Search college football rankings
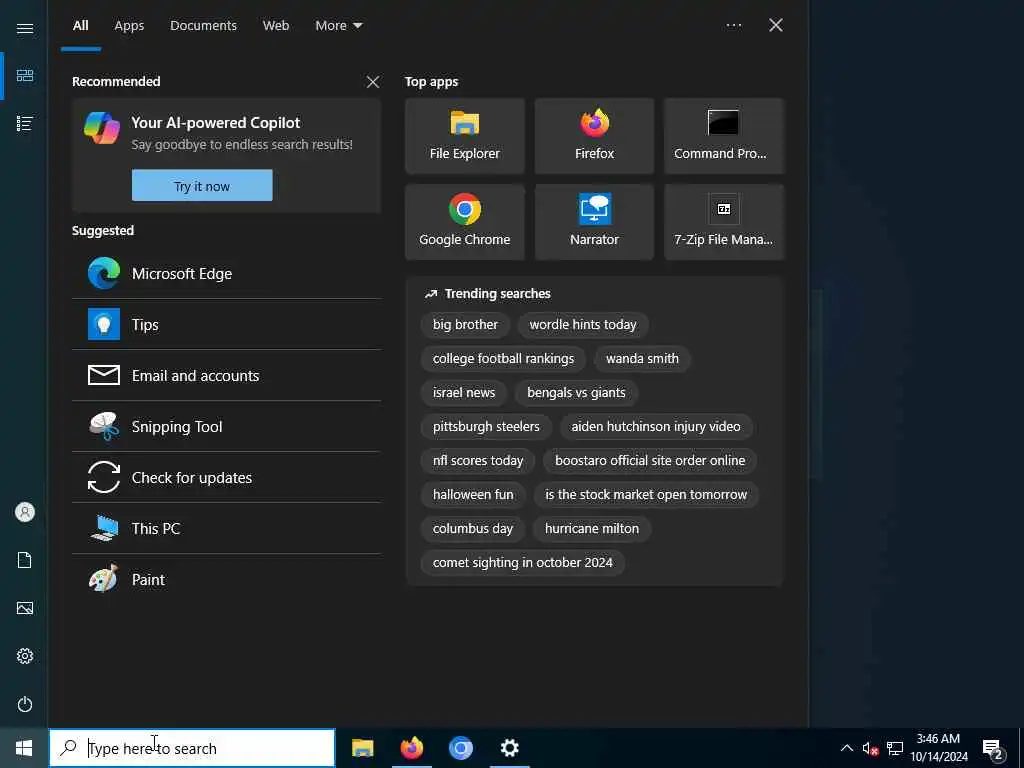 pos(504,359)
